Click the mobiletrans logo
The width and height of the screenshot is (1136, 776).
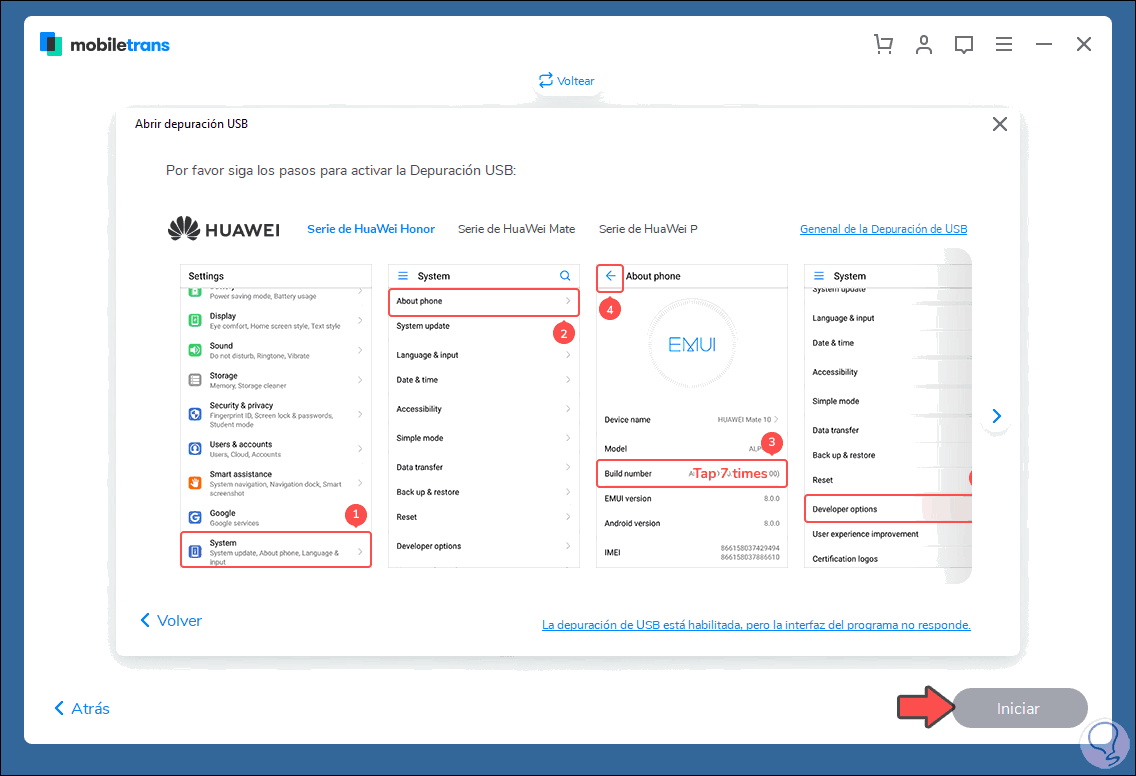tap(105, 44)
